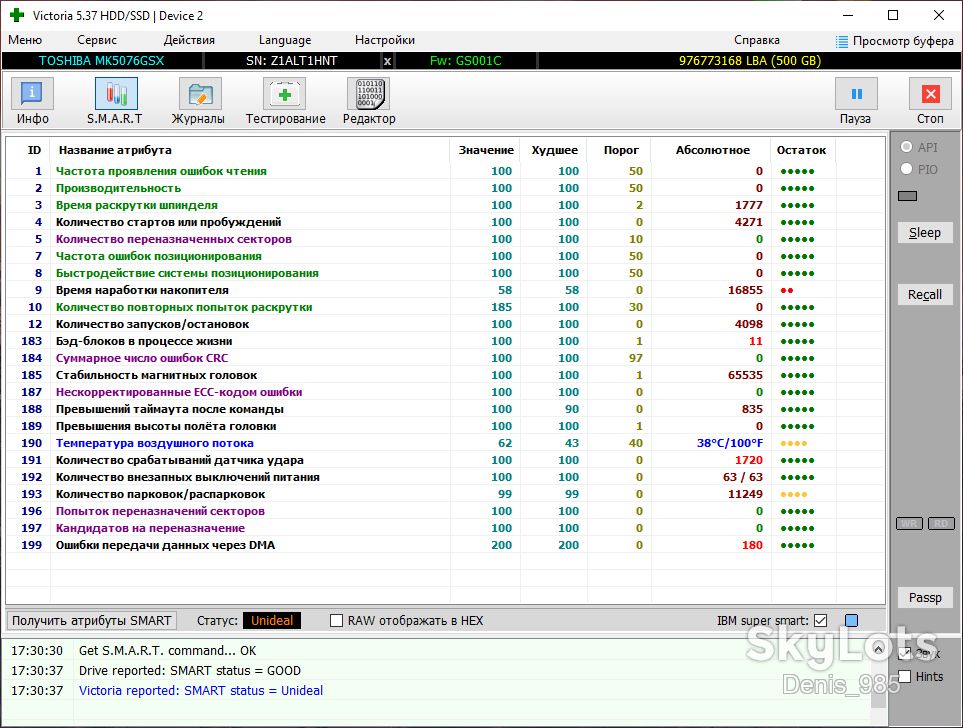Click the small x beside the serial number
Viewport: 963px width, 728px height.
coord(387,61)
